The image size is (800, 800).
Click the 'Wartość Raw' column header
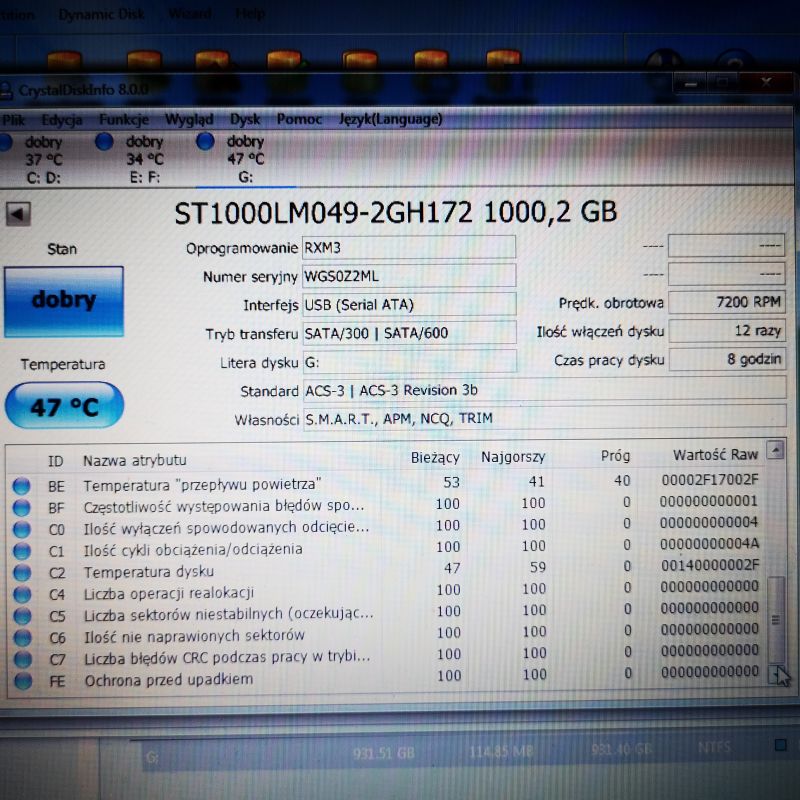point(715,455)
